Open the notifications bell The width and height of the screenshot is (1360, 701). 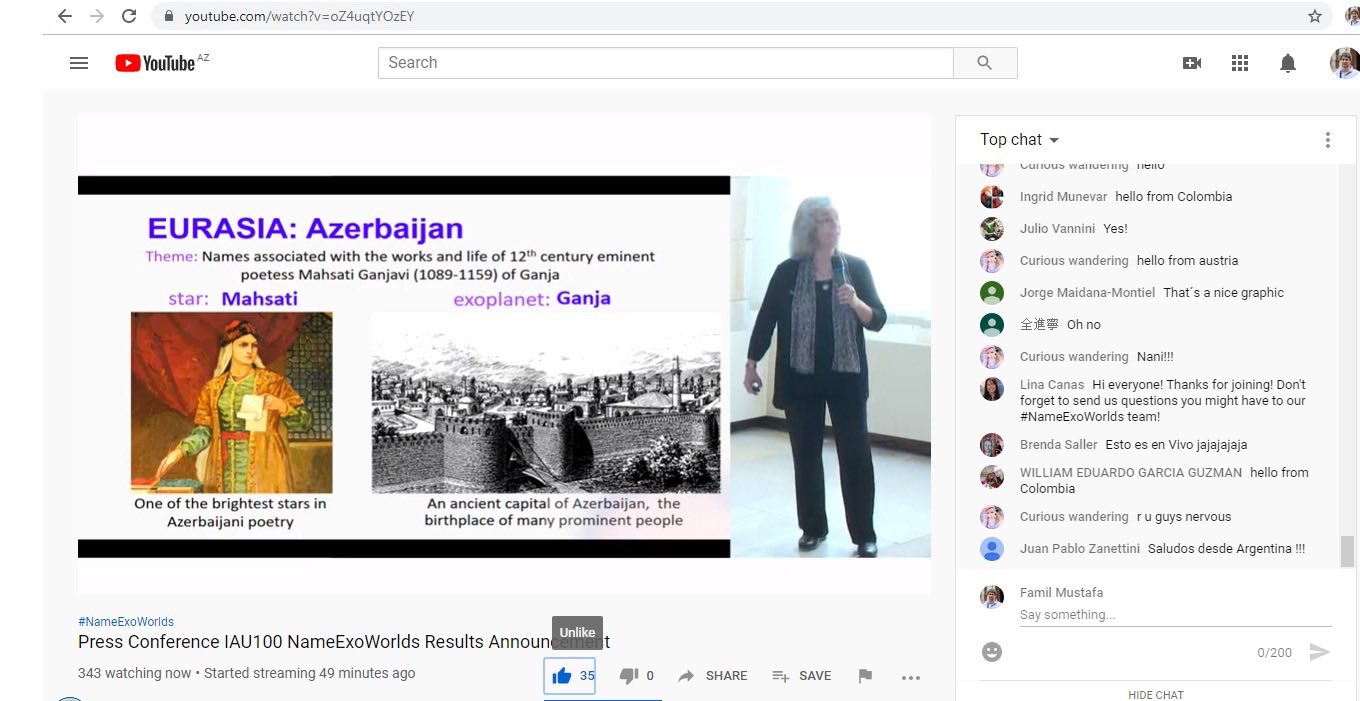[x=1288, y=63]
